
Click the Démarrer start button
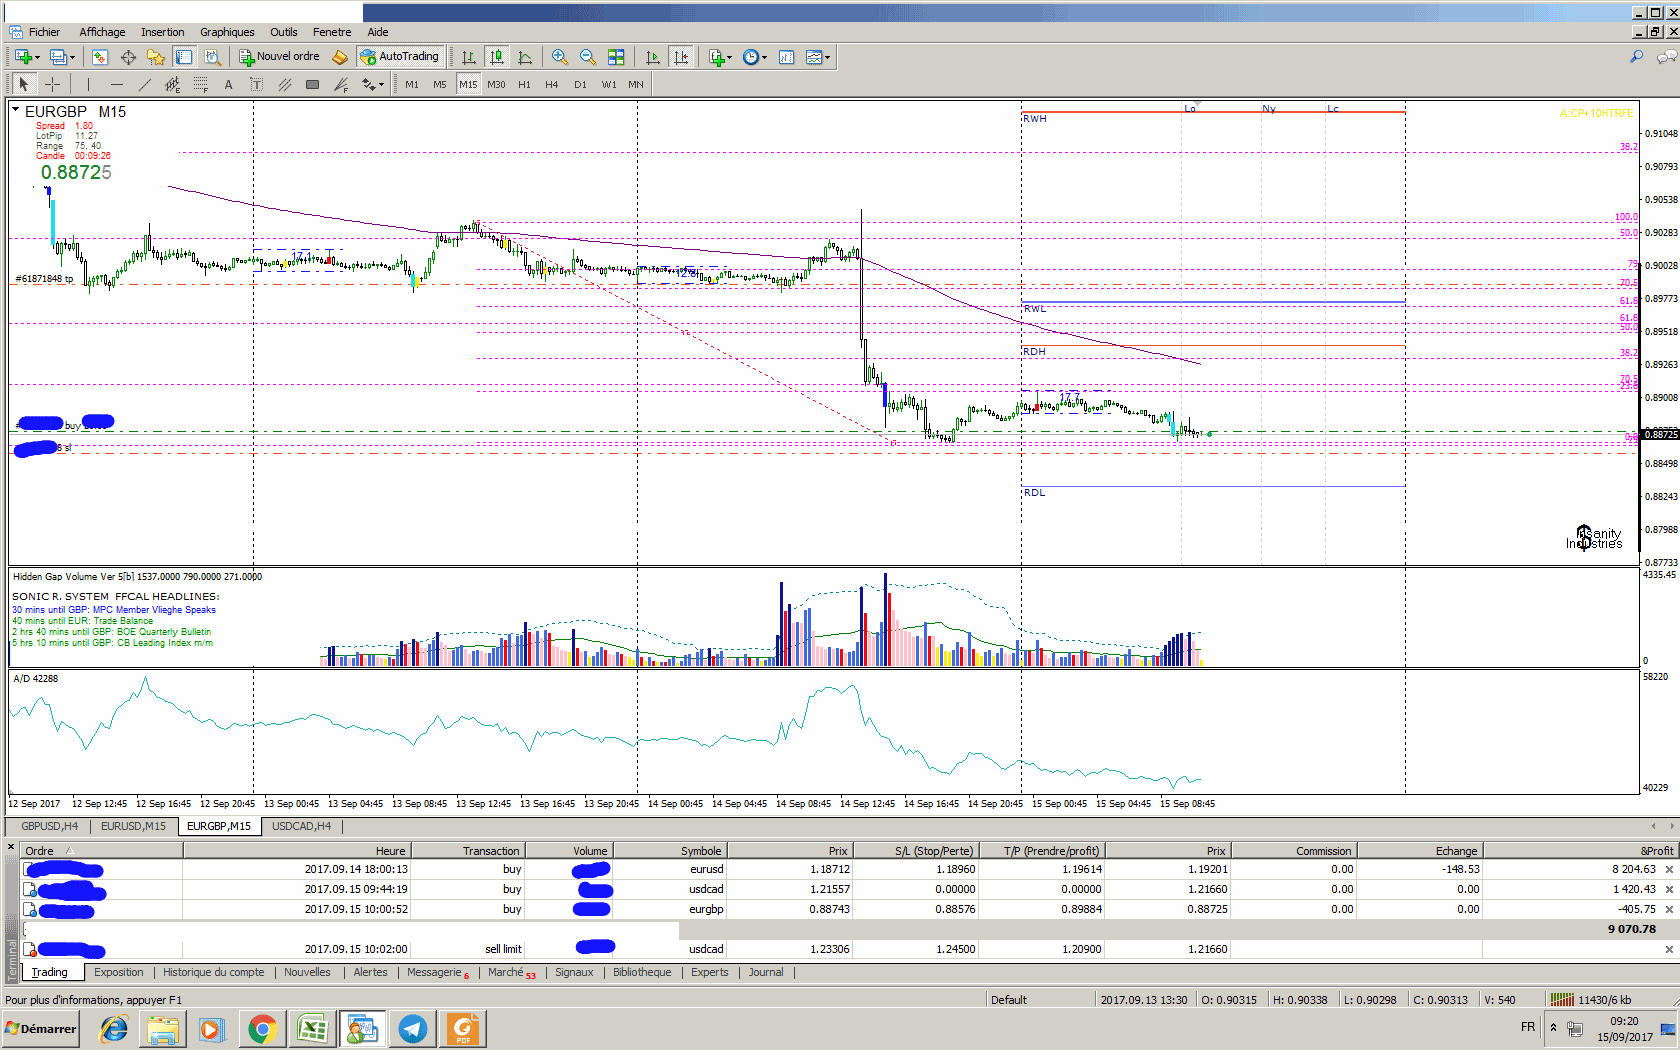pos(41,1029)
